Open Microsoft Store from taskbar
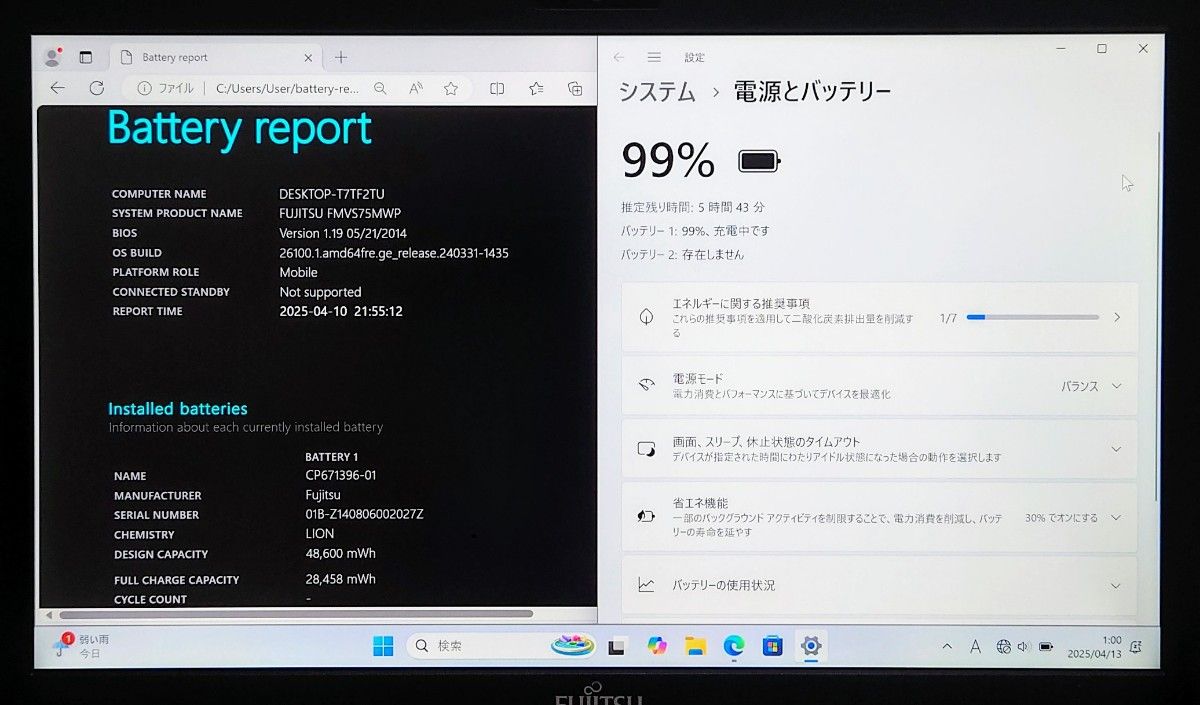Image resolution: width=1200 pixels, height=705 pixels. (772, 646)
